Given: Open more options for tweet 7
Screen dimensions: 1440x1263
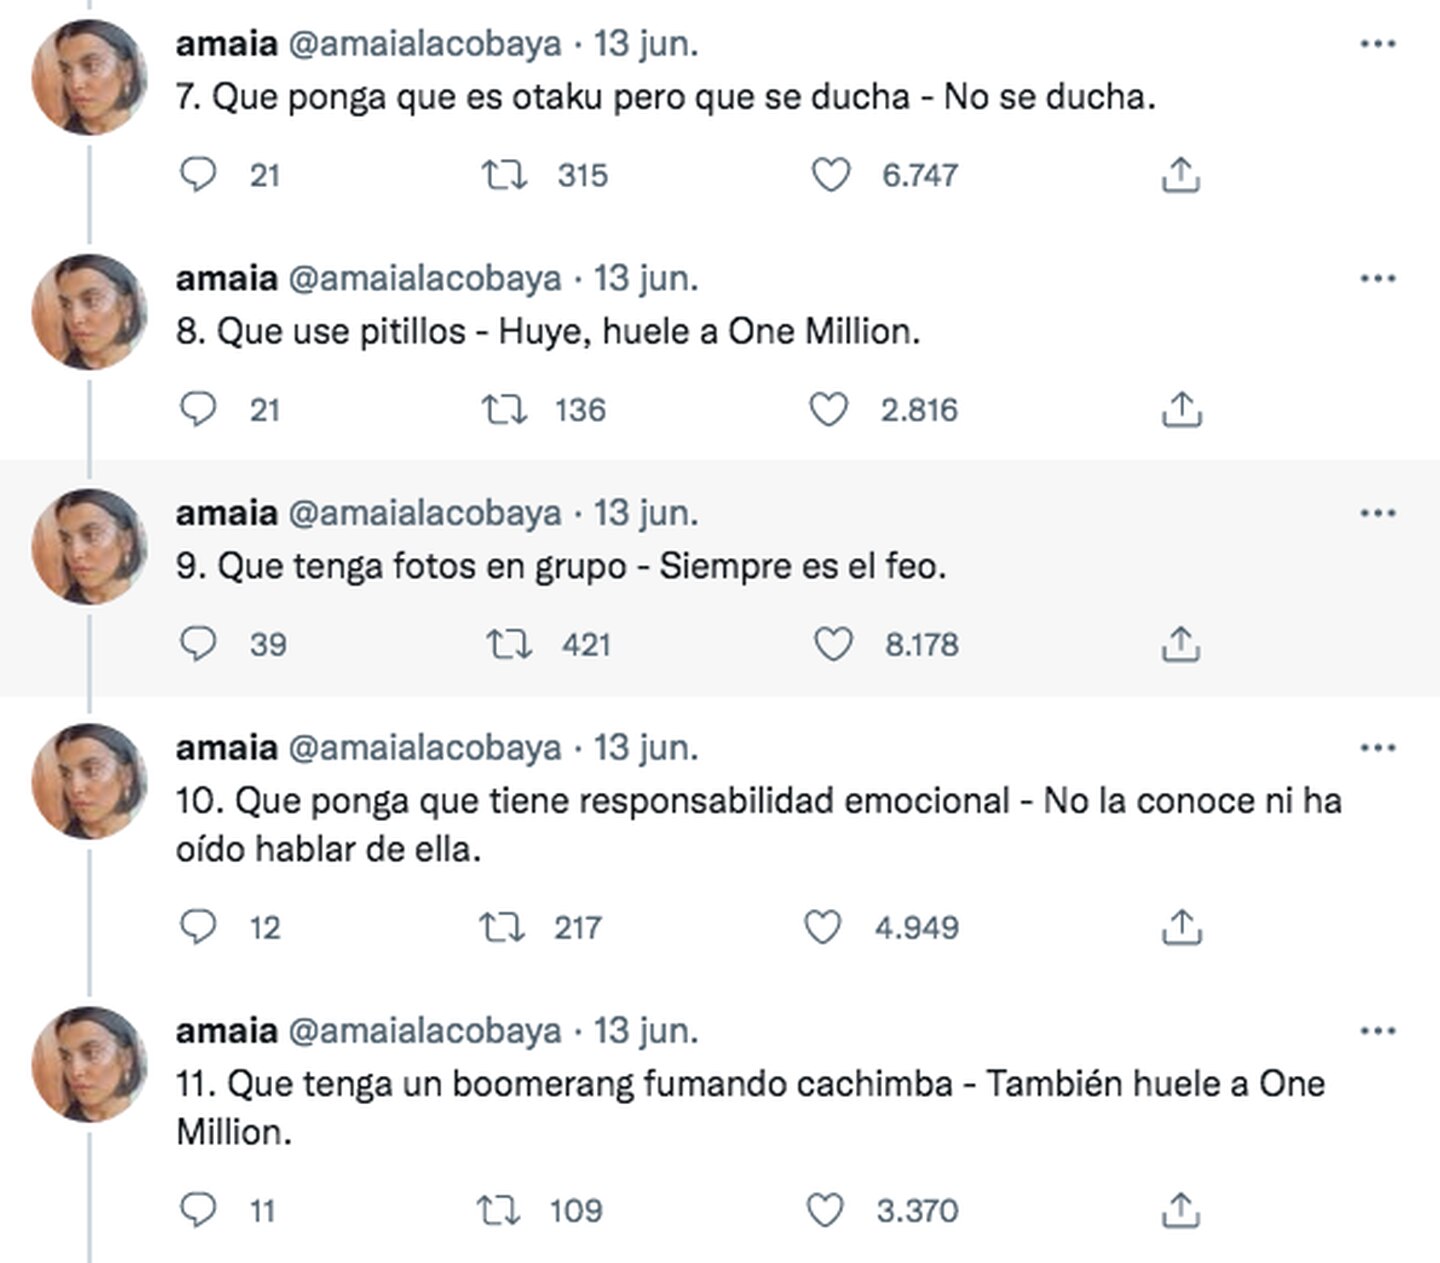Looking at the screenshot, I should click(x=1377, y=44).
